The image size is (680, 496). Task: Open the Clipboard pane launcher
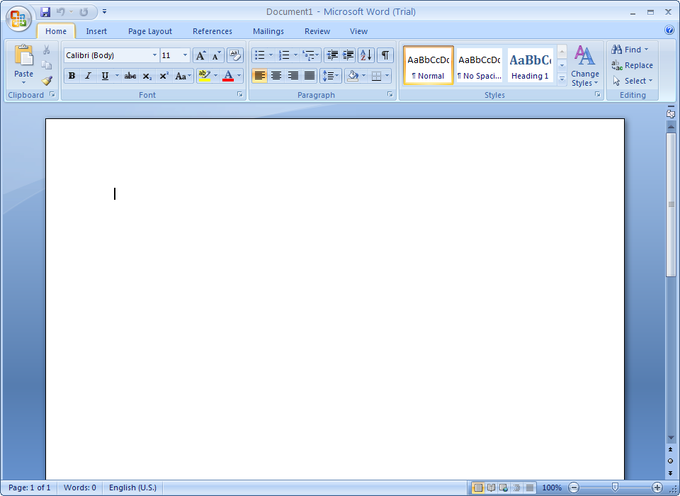coord(52,95)
